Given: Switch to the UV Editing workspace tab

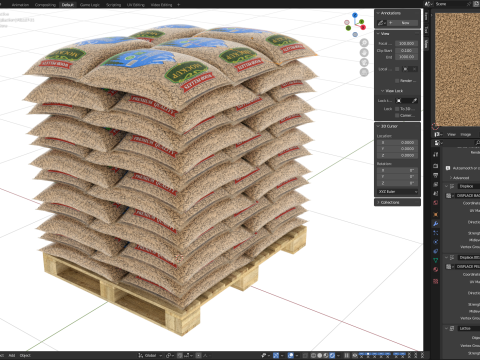Looking at the screenshot, I should coord(135,5).
